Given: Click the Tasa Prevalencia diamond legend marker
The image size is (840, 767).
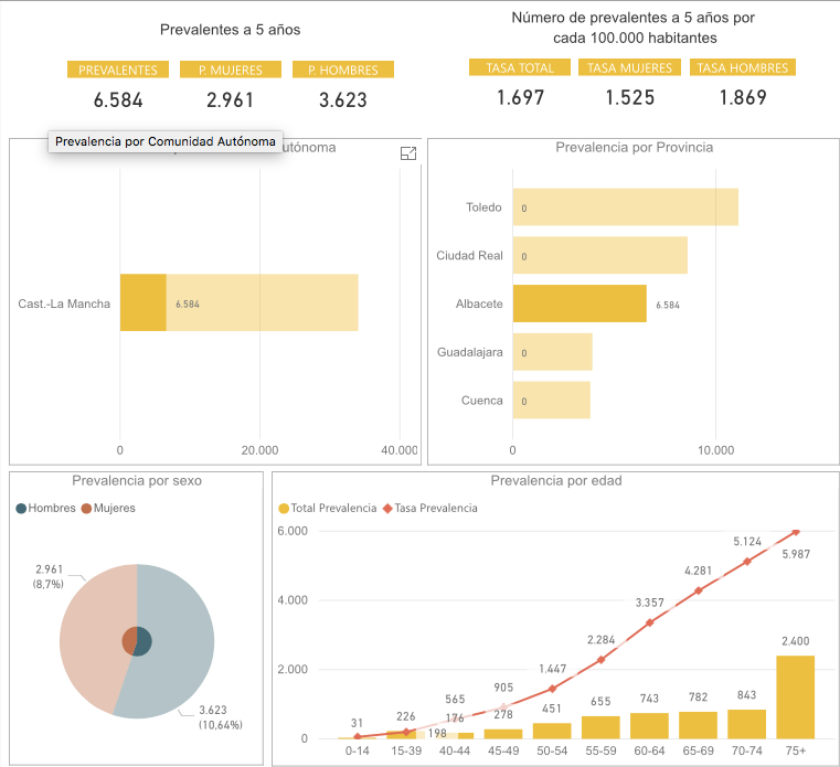Looking at the screenshot, I should point(387,508).
